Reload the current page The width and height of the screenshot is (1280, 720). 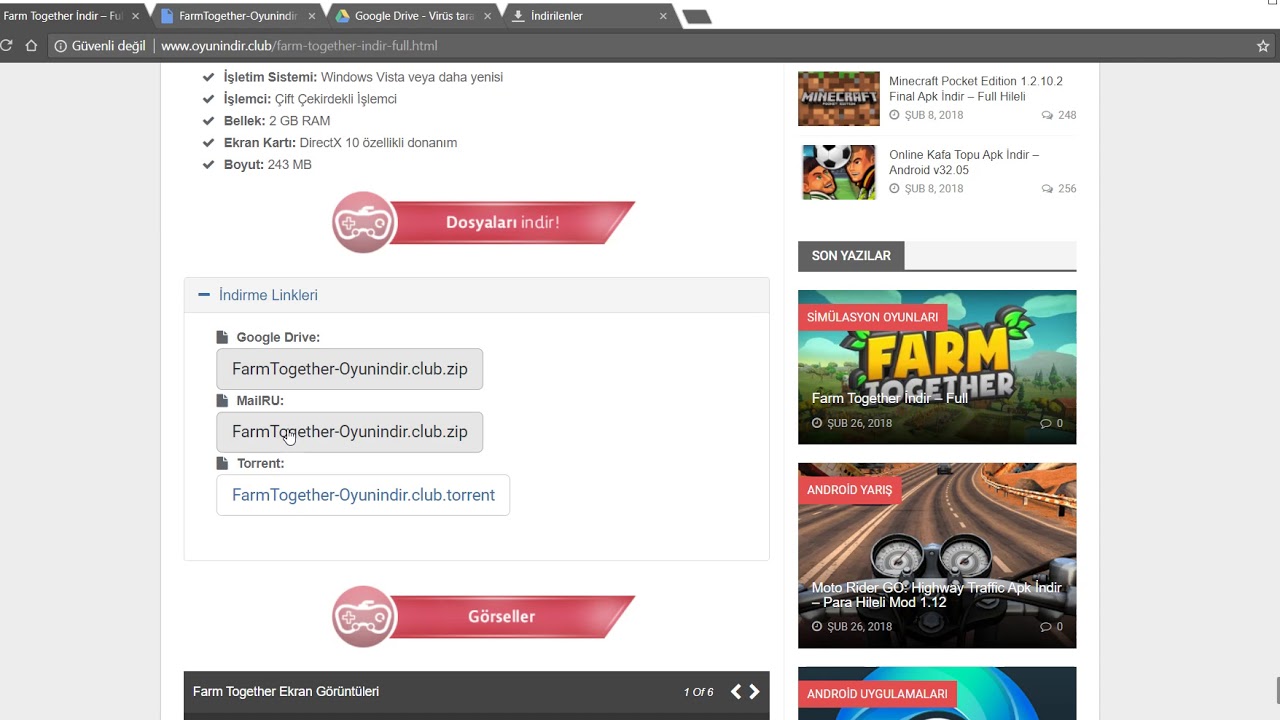7,46
